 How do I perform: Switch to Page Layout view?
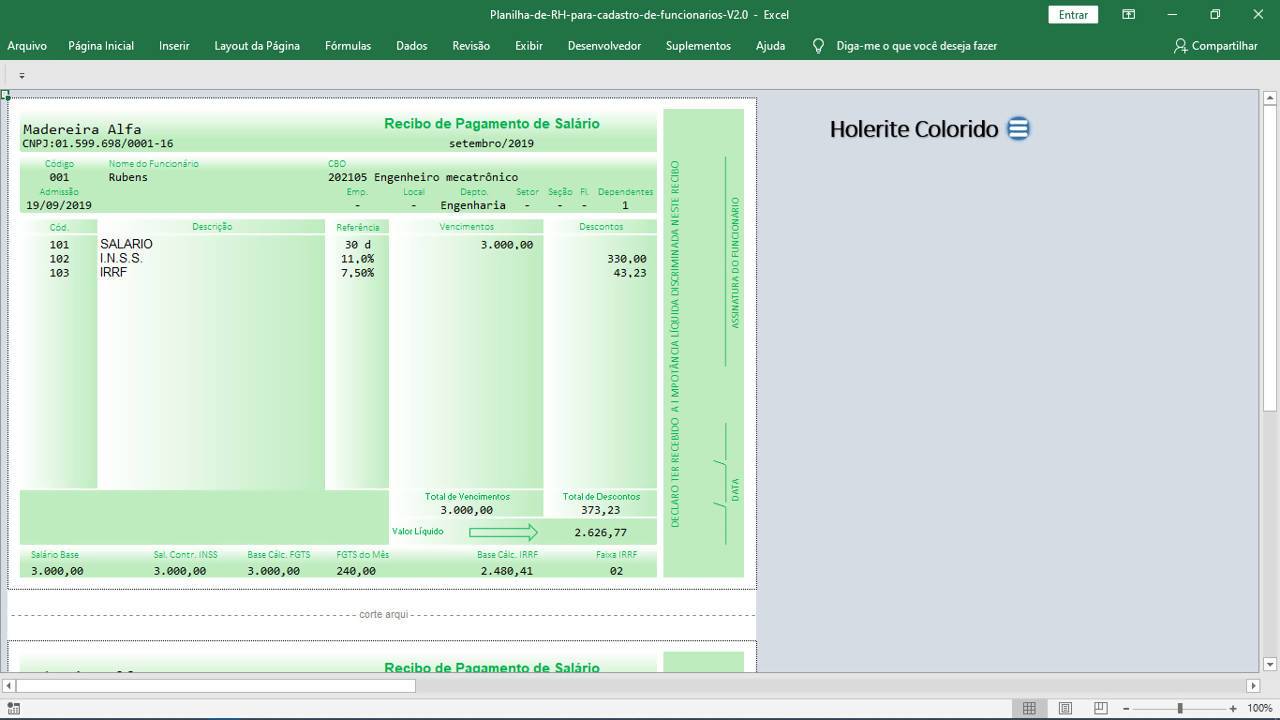tap(1065, 708)
